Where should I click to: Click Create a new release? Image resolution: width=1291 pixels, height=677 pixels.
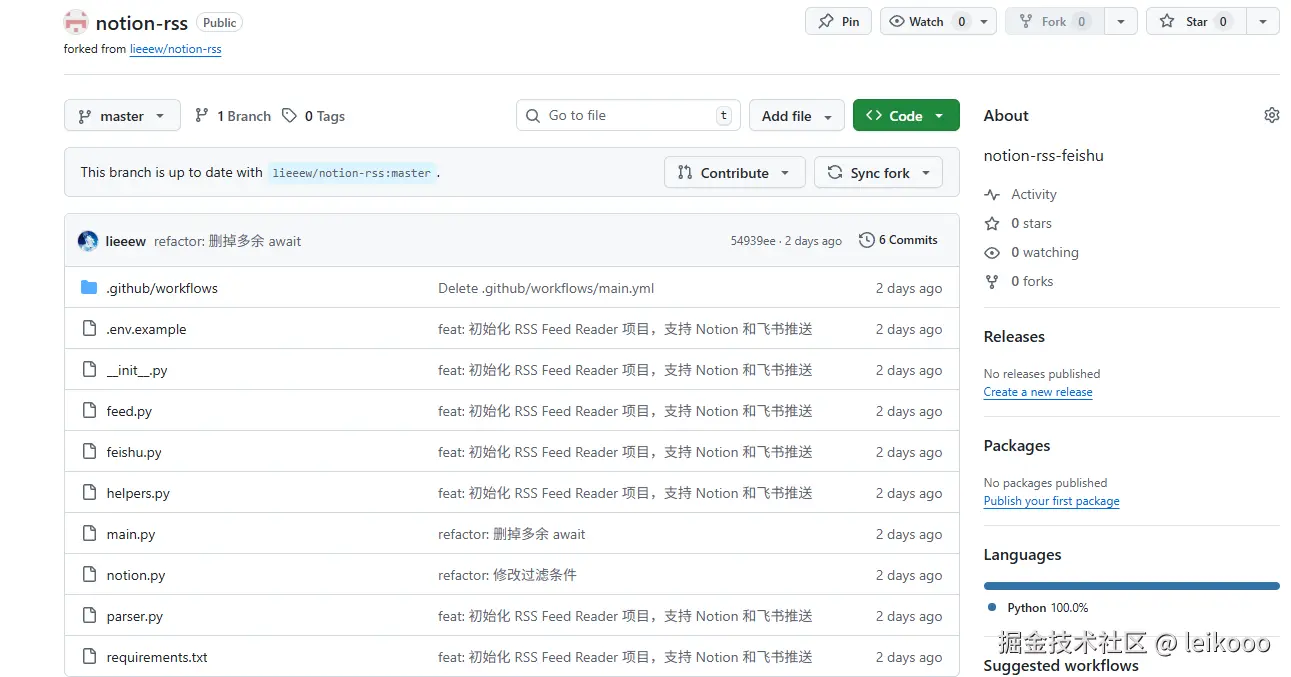click(1038, 392)
